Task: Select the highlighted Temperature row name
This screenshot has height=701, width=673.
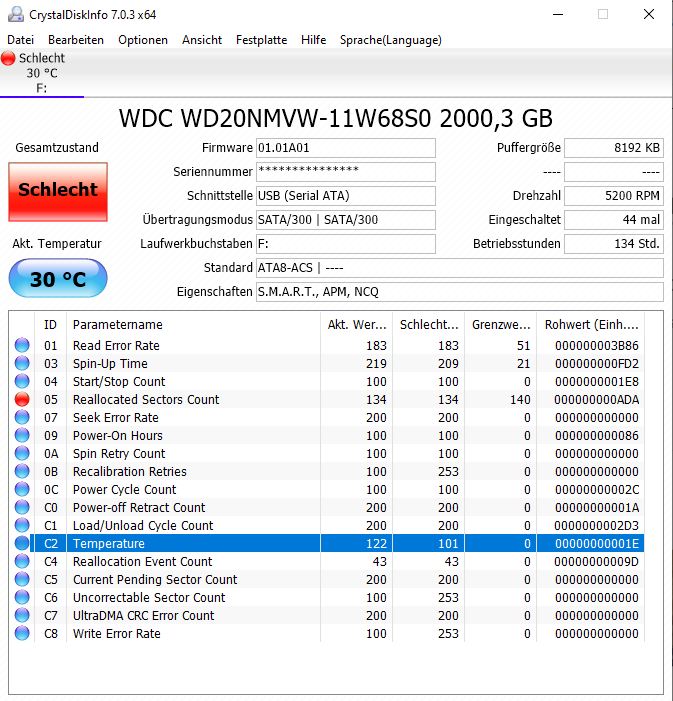Action: (109, 544)
